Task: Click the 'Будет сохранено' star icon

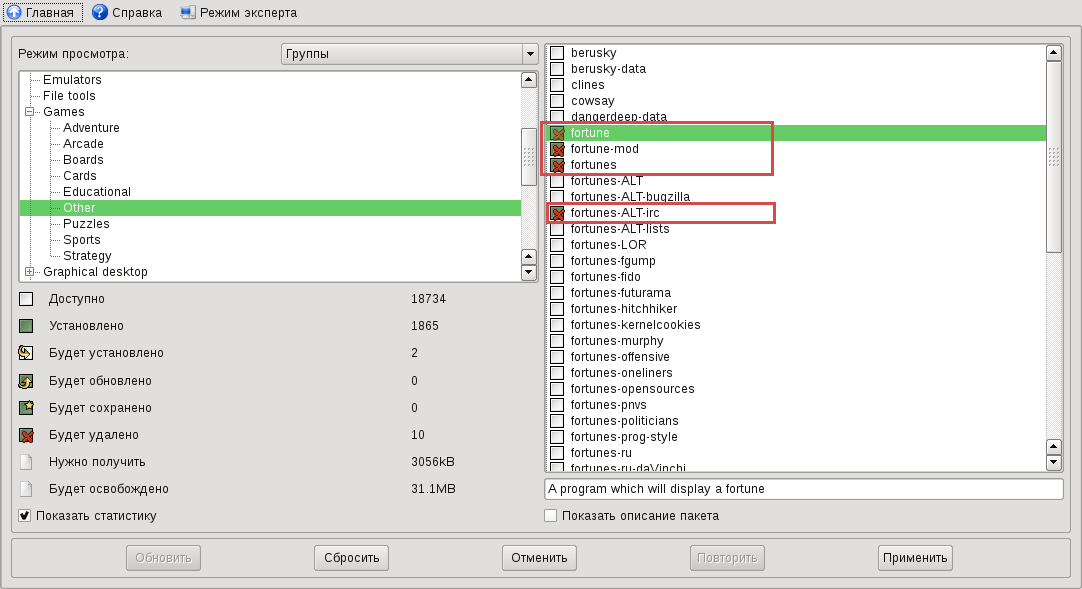Action: [26, 408]
